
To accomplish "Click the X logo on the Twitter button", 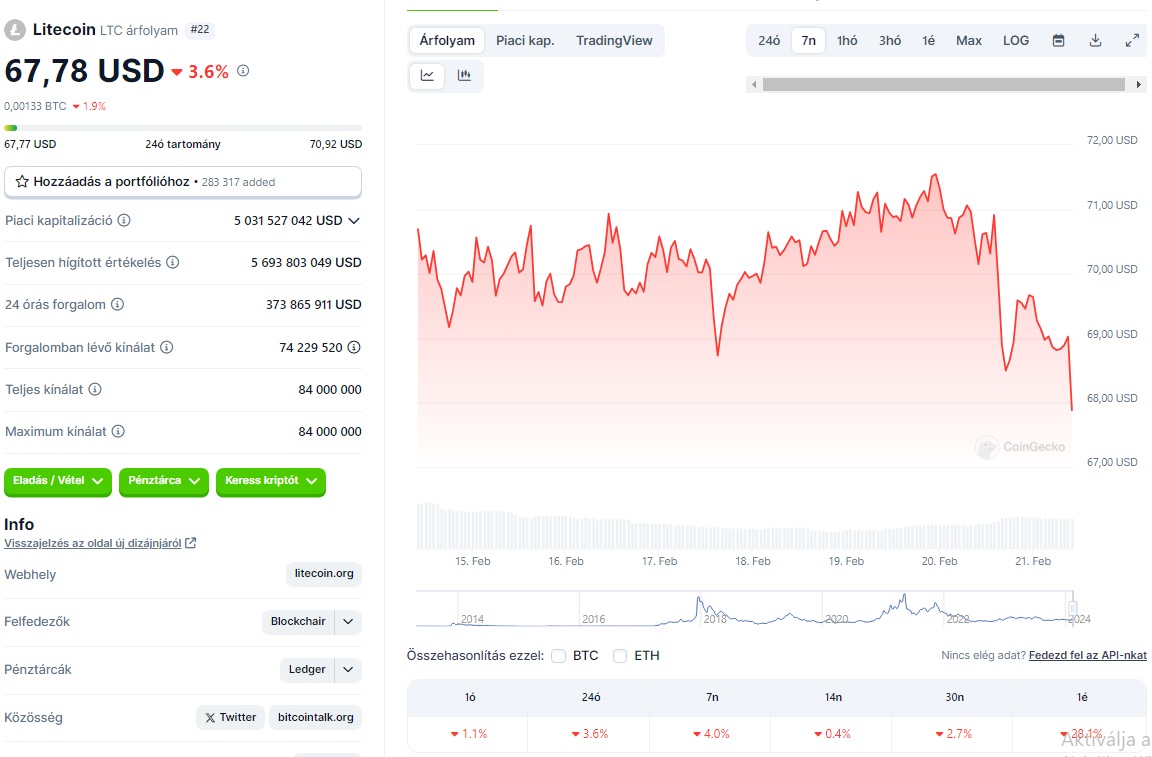I will [210, 717].
